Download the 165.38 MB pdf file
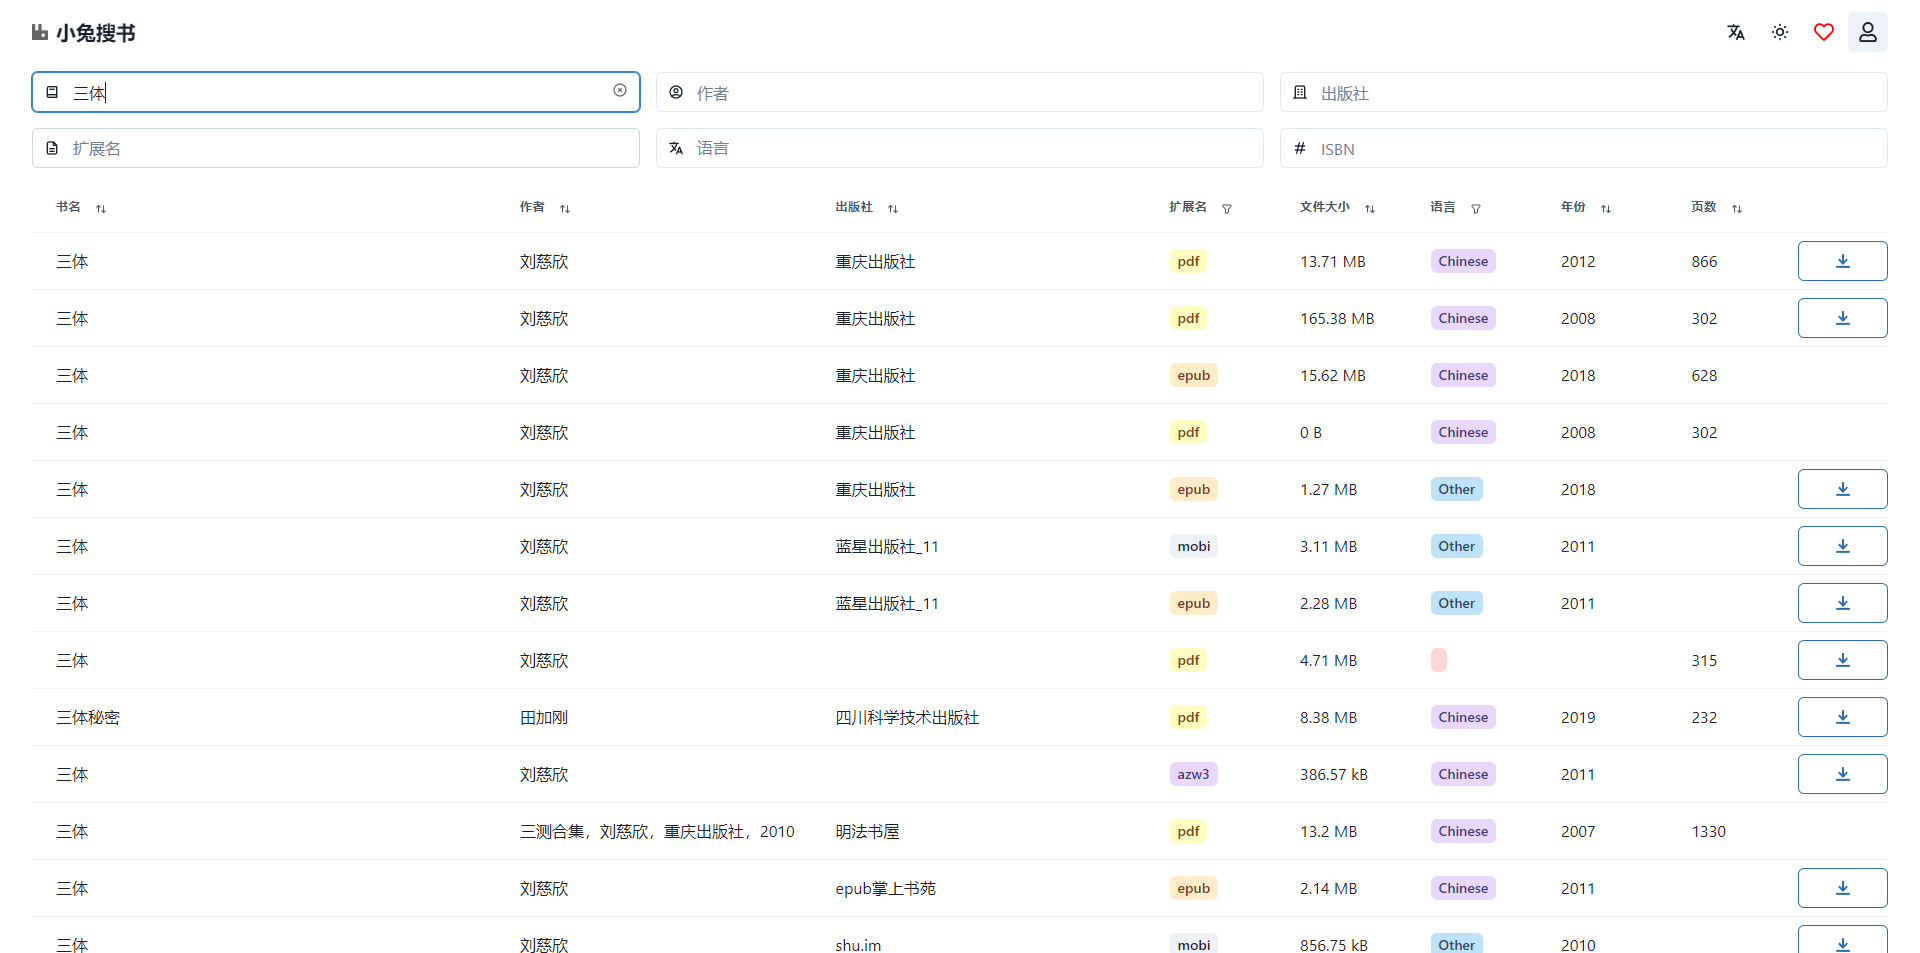 click(1842, 318)
